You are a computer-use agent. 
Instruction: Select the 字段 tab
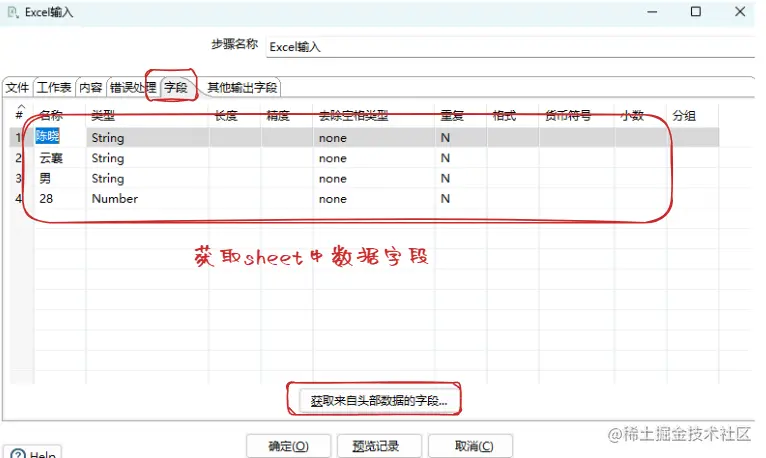click(176, 87)
